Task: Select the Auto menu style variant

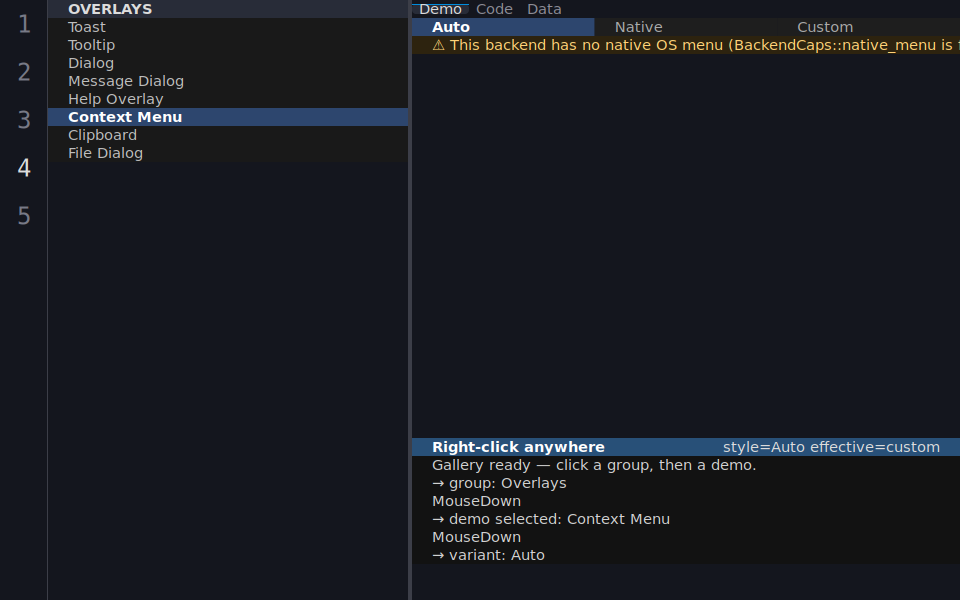Action: (503, 27)
